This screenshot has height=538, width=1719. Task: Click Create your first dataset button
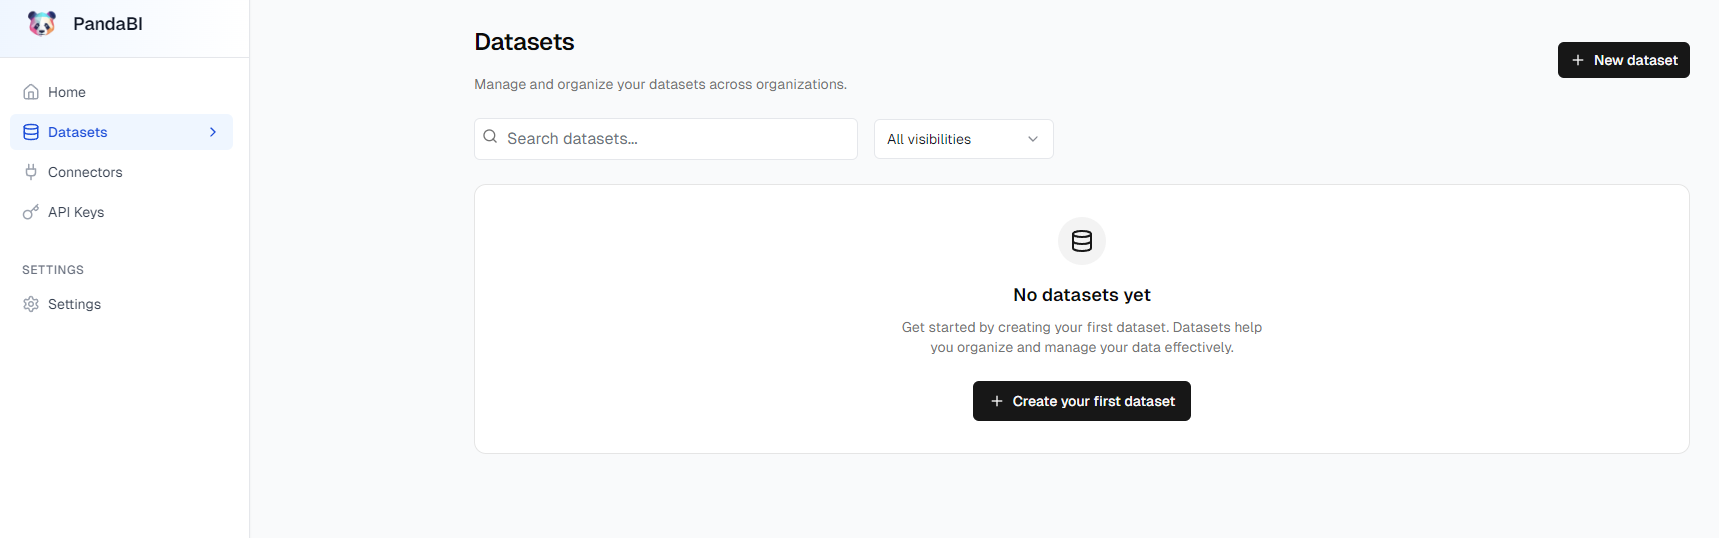click(x=1082, y=401)
